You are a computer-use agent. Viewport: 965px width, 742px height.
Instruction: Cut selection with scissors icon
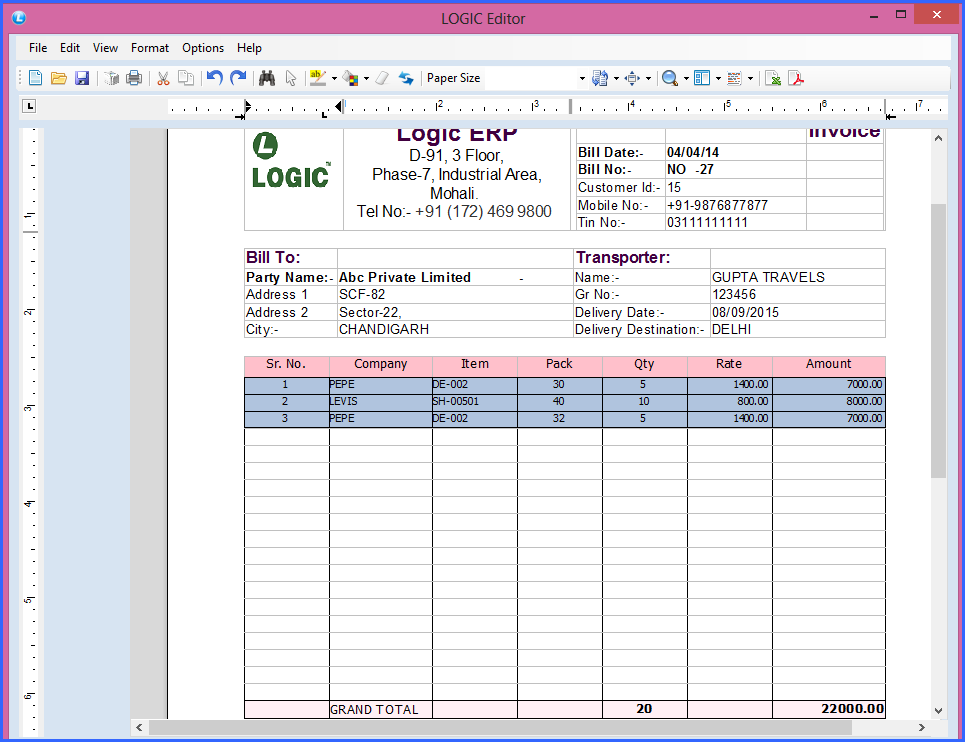pyautogui.click(x=163, y=78)
